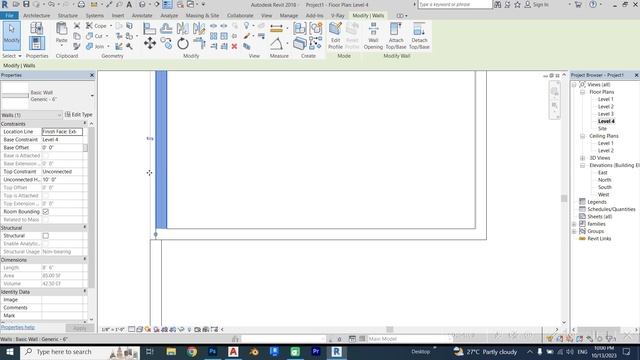Open the Massing & Site tab
The width and height of the screenshot is (640, 360).
coord(202,16)
